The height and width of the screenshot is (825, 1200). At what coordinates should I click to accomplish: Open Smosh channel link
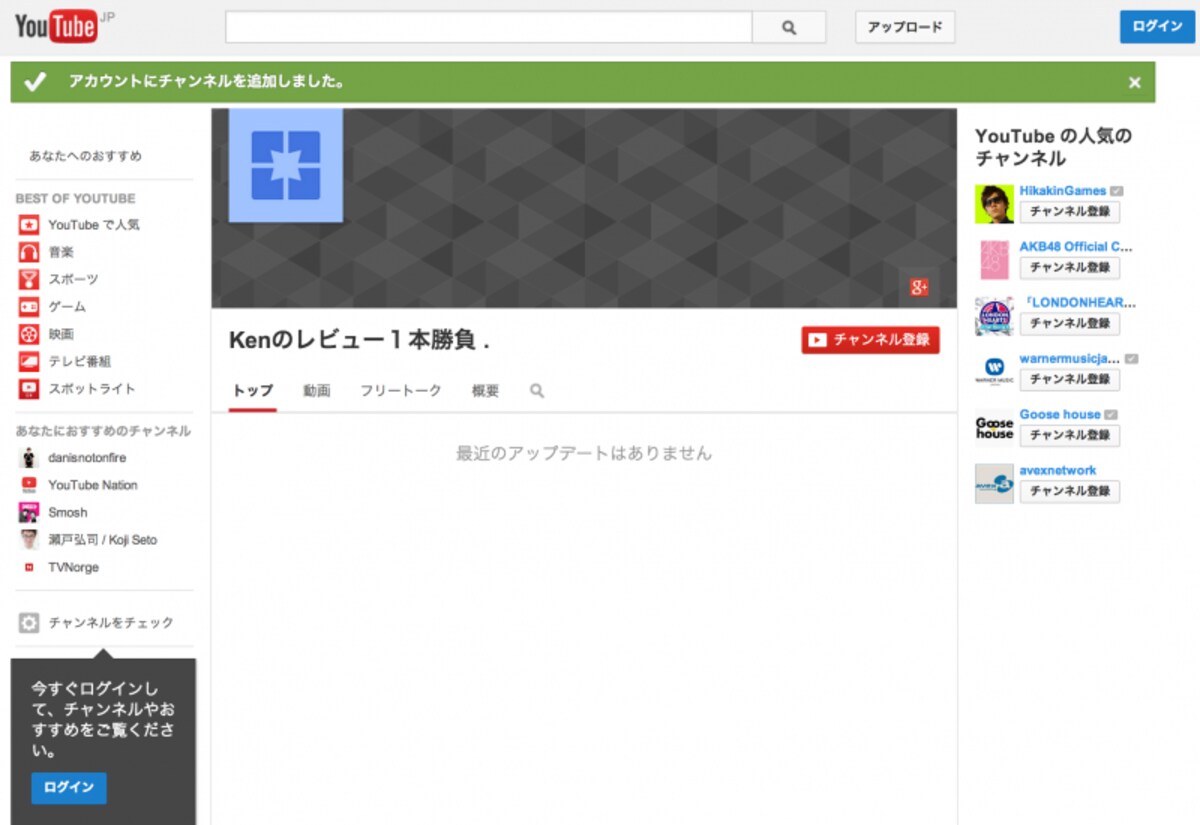(68, 512)
